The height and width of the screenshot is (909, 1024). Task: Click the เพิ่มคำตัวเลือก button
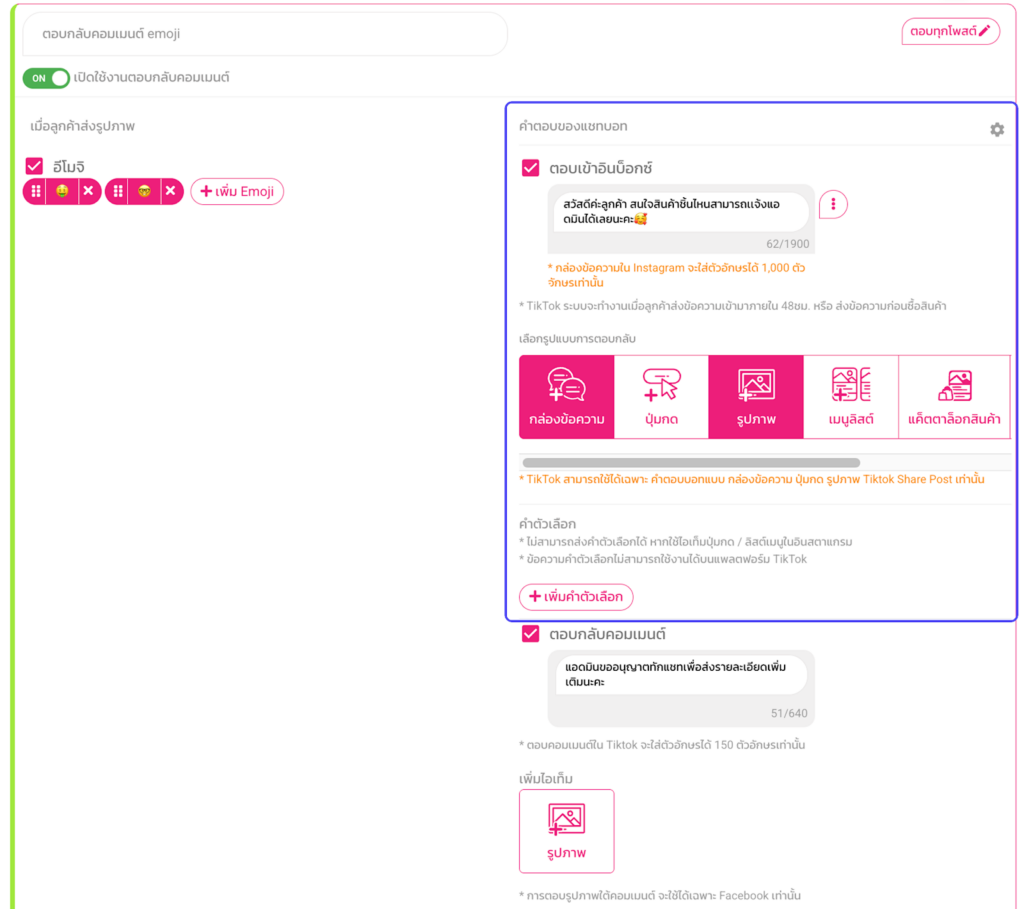576,597
